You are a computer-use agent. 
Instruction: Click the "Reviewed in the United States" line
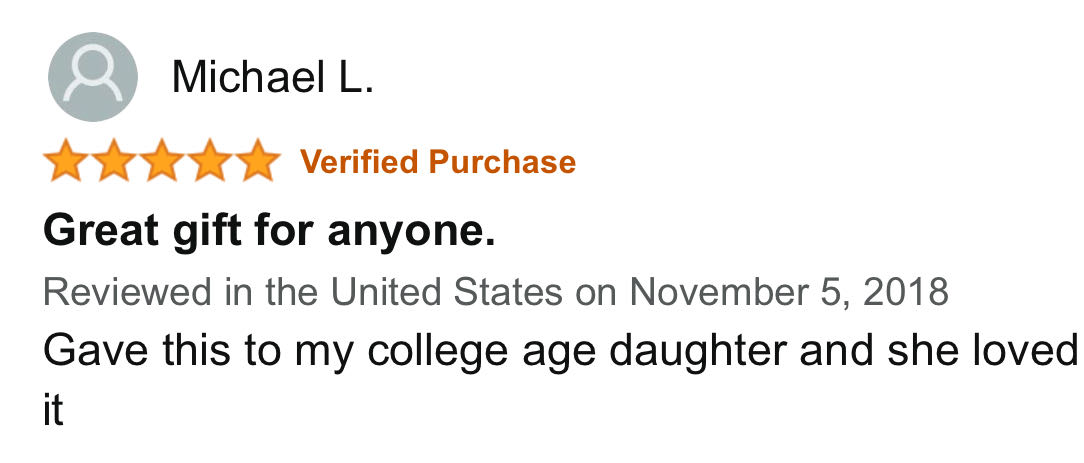[x=496, y=292]
